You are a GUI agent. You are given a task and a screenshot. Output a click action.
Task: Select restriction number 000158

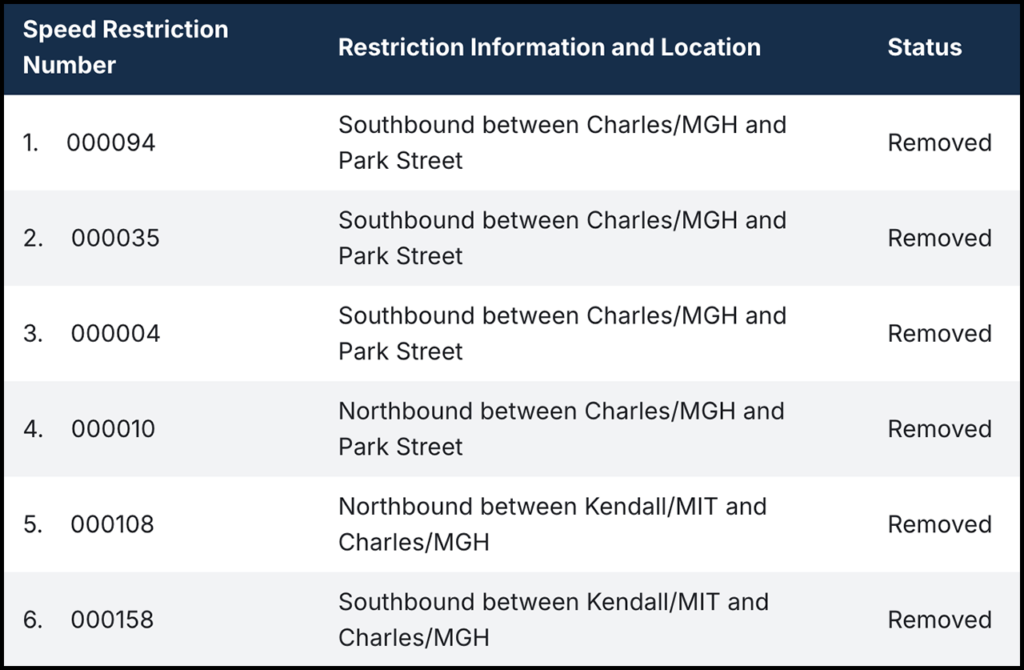(x=112, y=620)
